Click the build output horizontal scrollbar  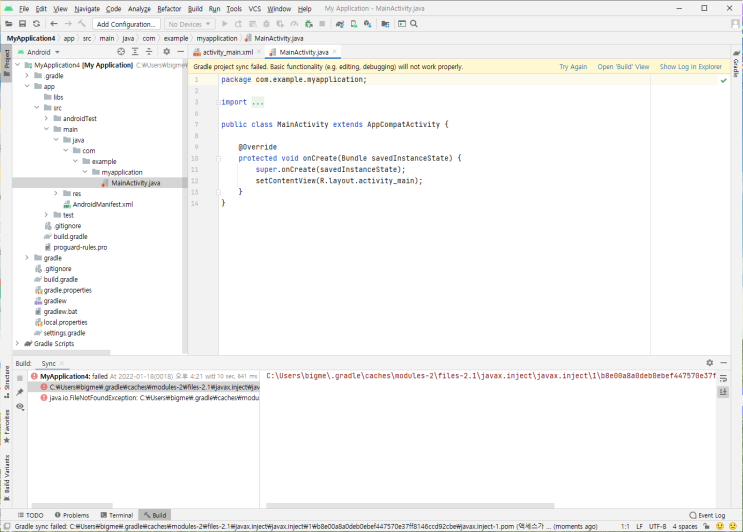410,505
